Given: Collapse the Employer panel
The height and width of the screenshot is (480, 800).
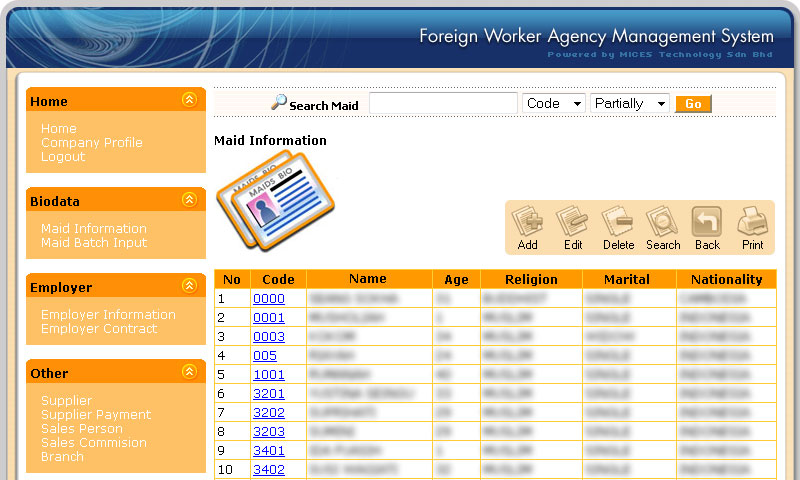Looking at the screenshot, I should click(x=189, y=286).
